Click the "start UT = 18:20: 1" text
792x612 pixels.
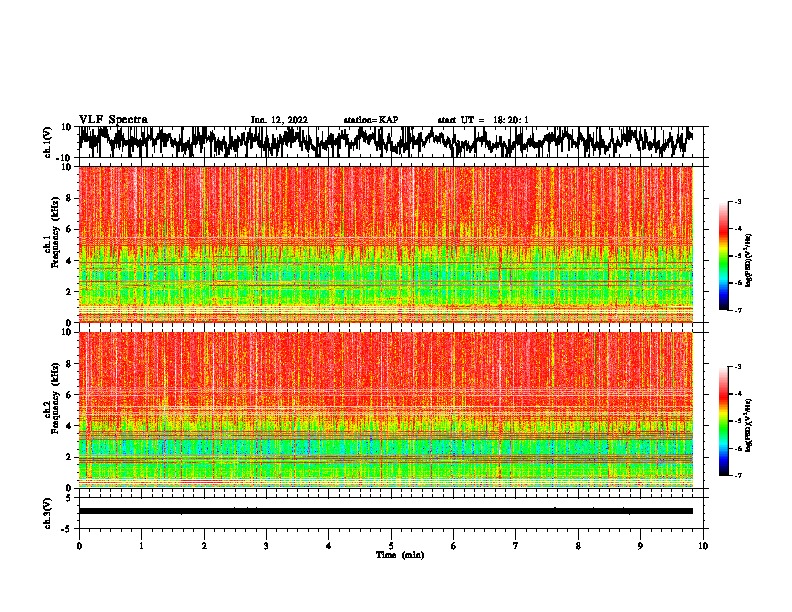click(483, 120)
